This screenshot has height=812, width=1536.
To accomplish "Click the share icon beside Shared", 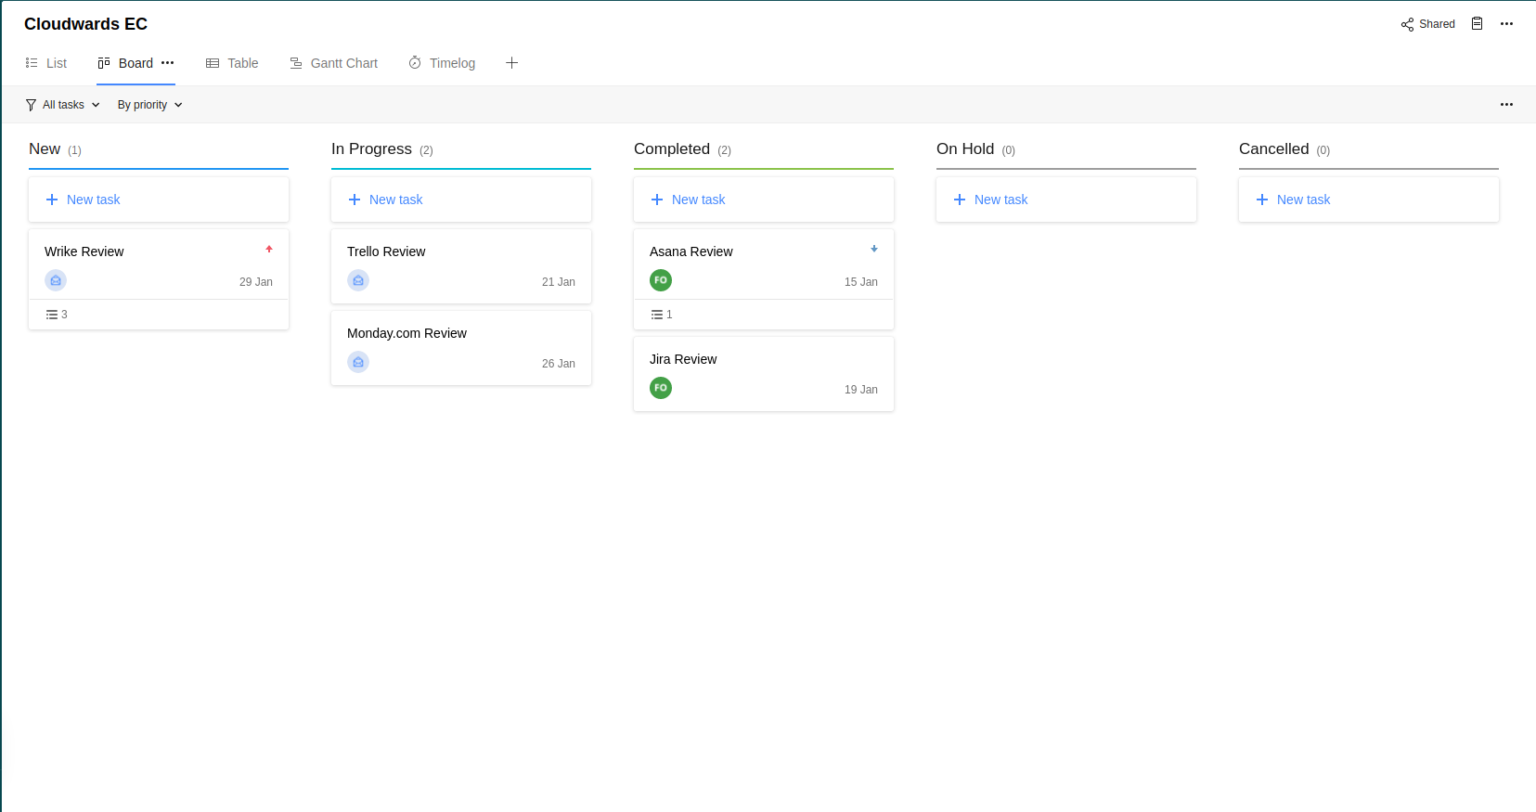I will (x=1407, y=23).
